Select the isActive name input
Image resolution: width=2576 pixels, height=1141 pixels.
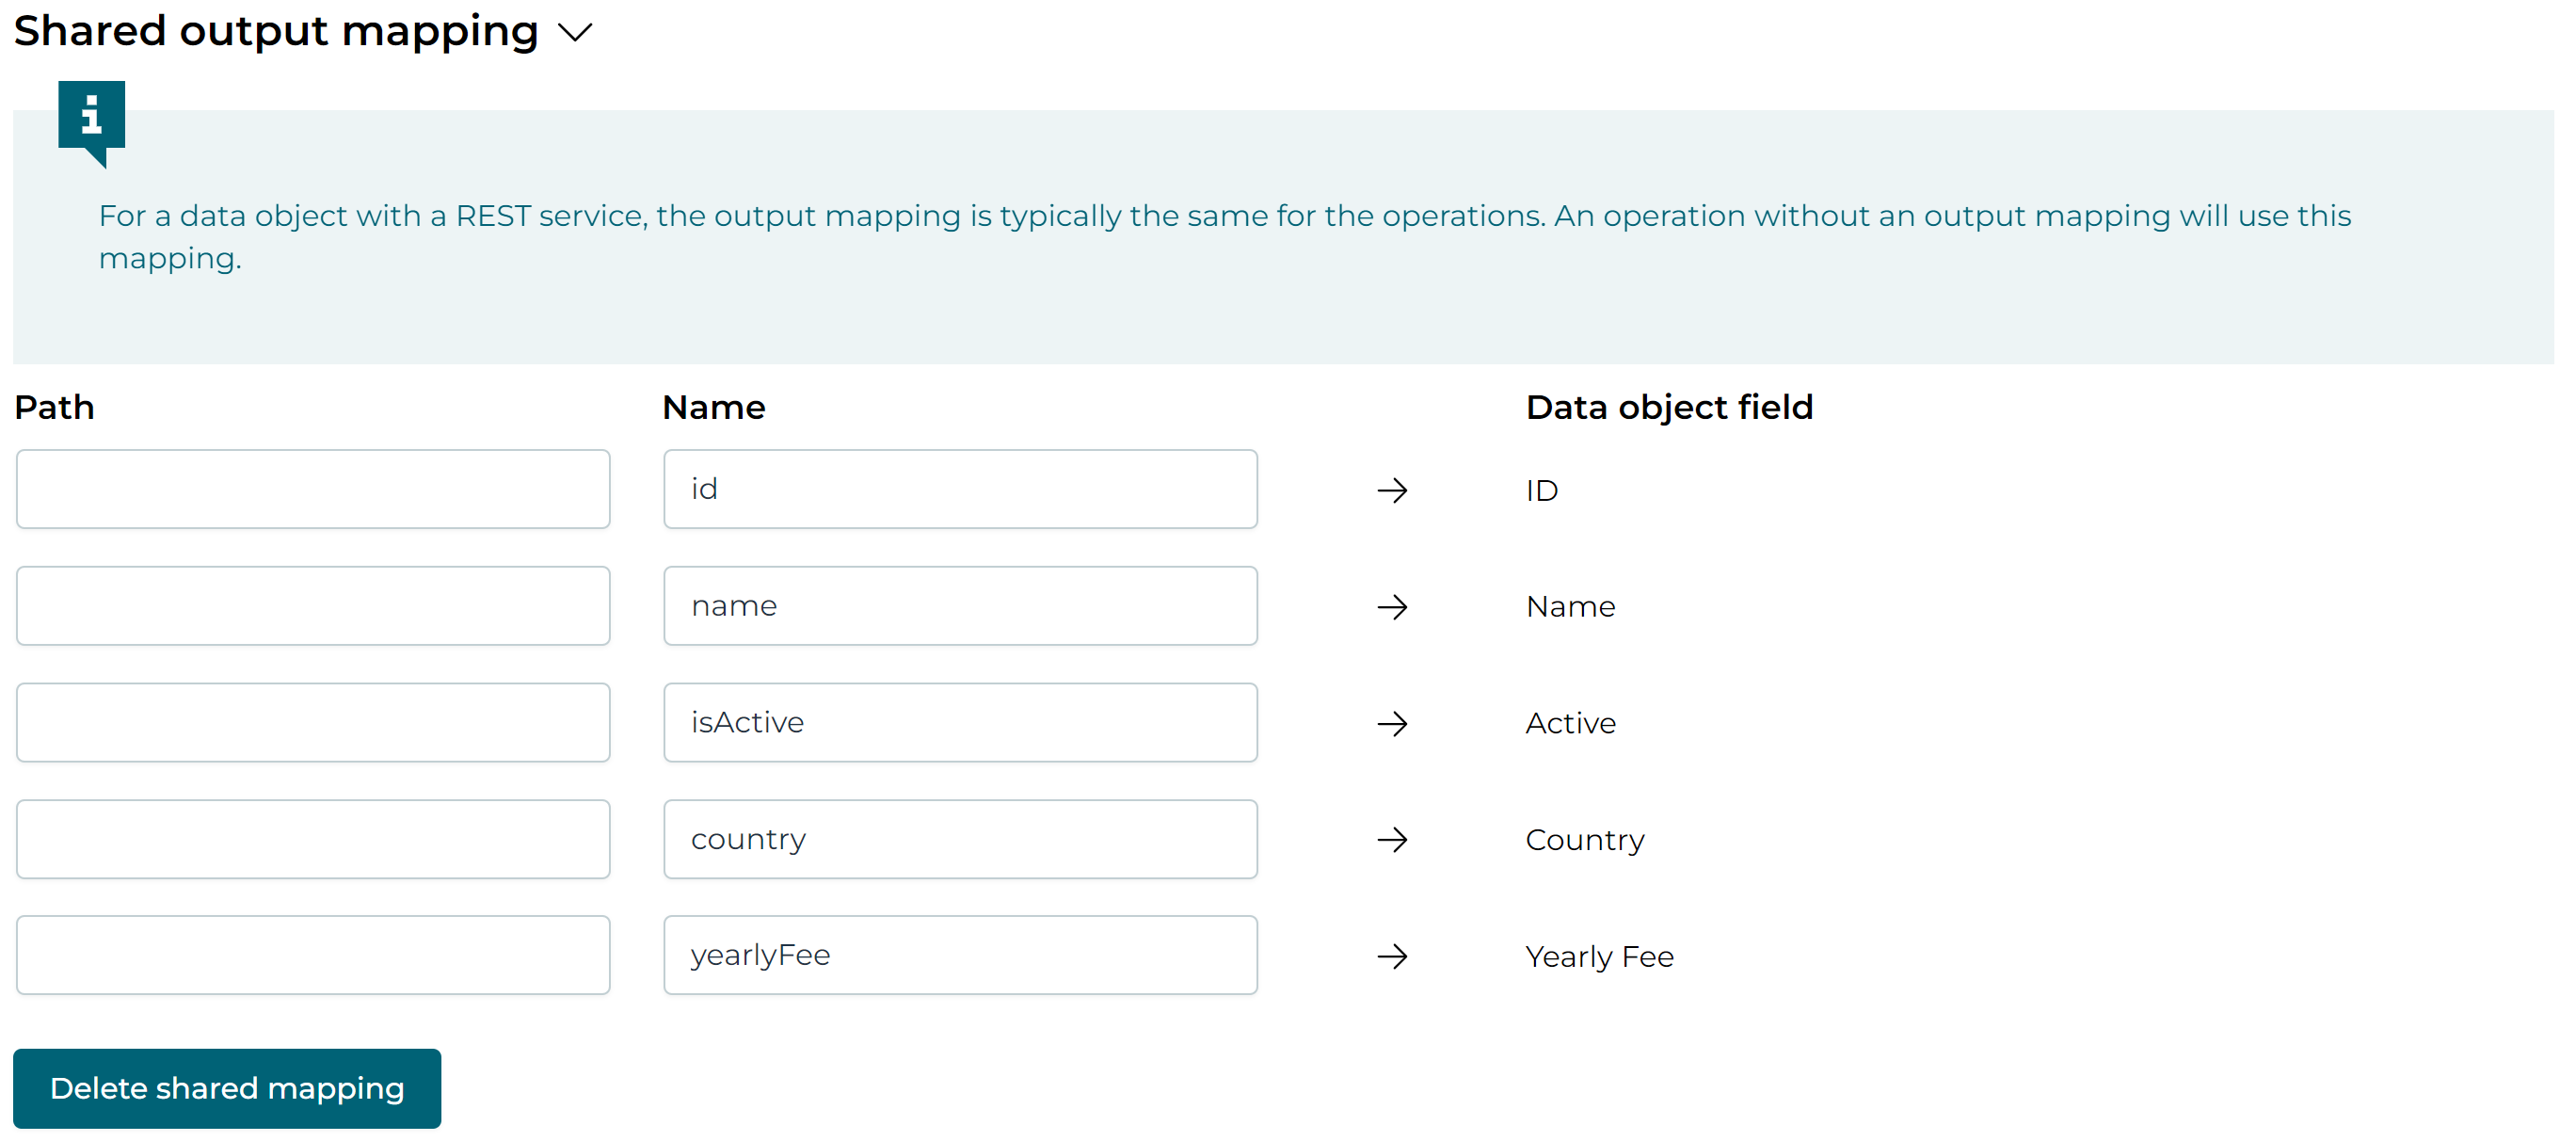click(959, 722)
